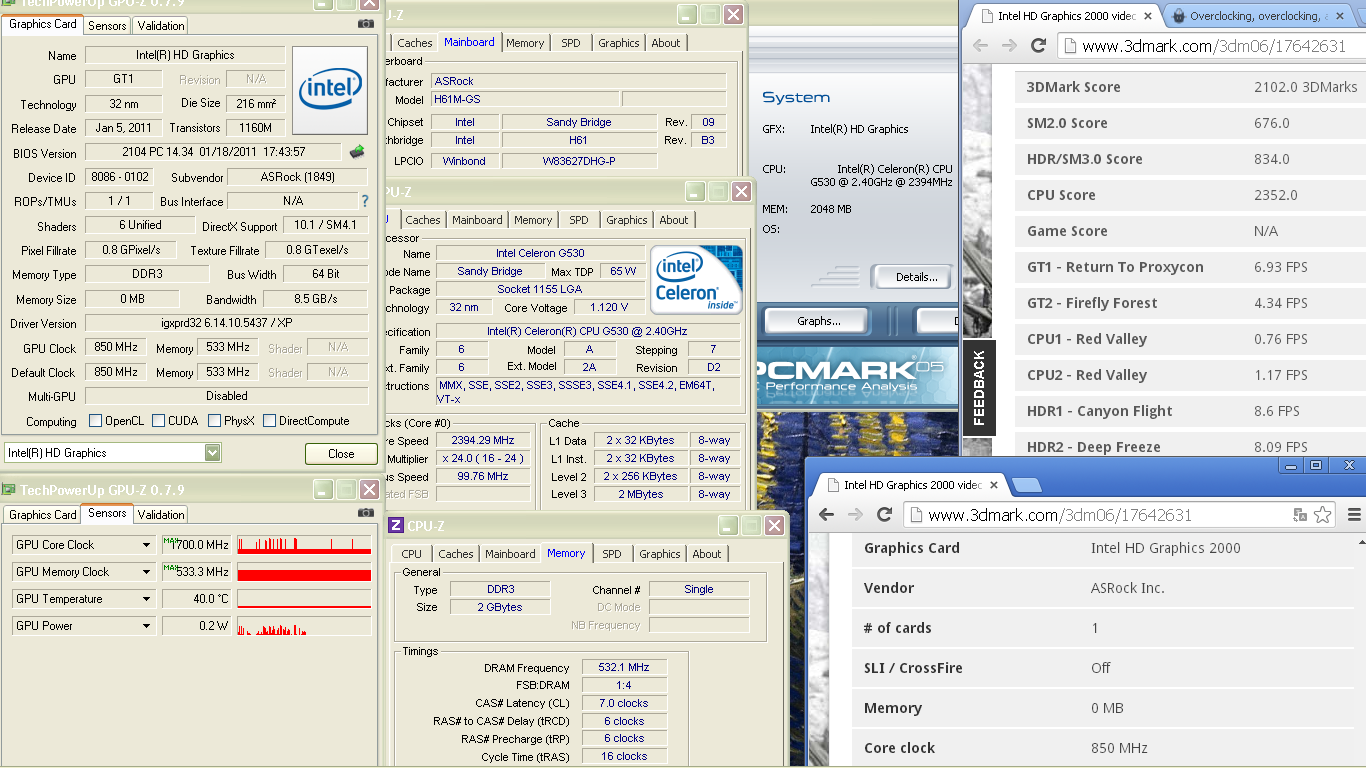This screenshot has height=768, width=1366.
Task: Click the screenshot camera icon in upper GPU-Z window
Action: coord(366,24)
